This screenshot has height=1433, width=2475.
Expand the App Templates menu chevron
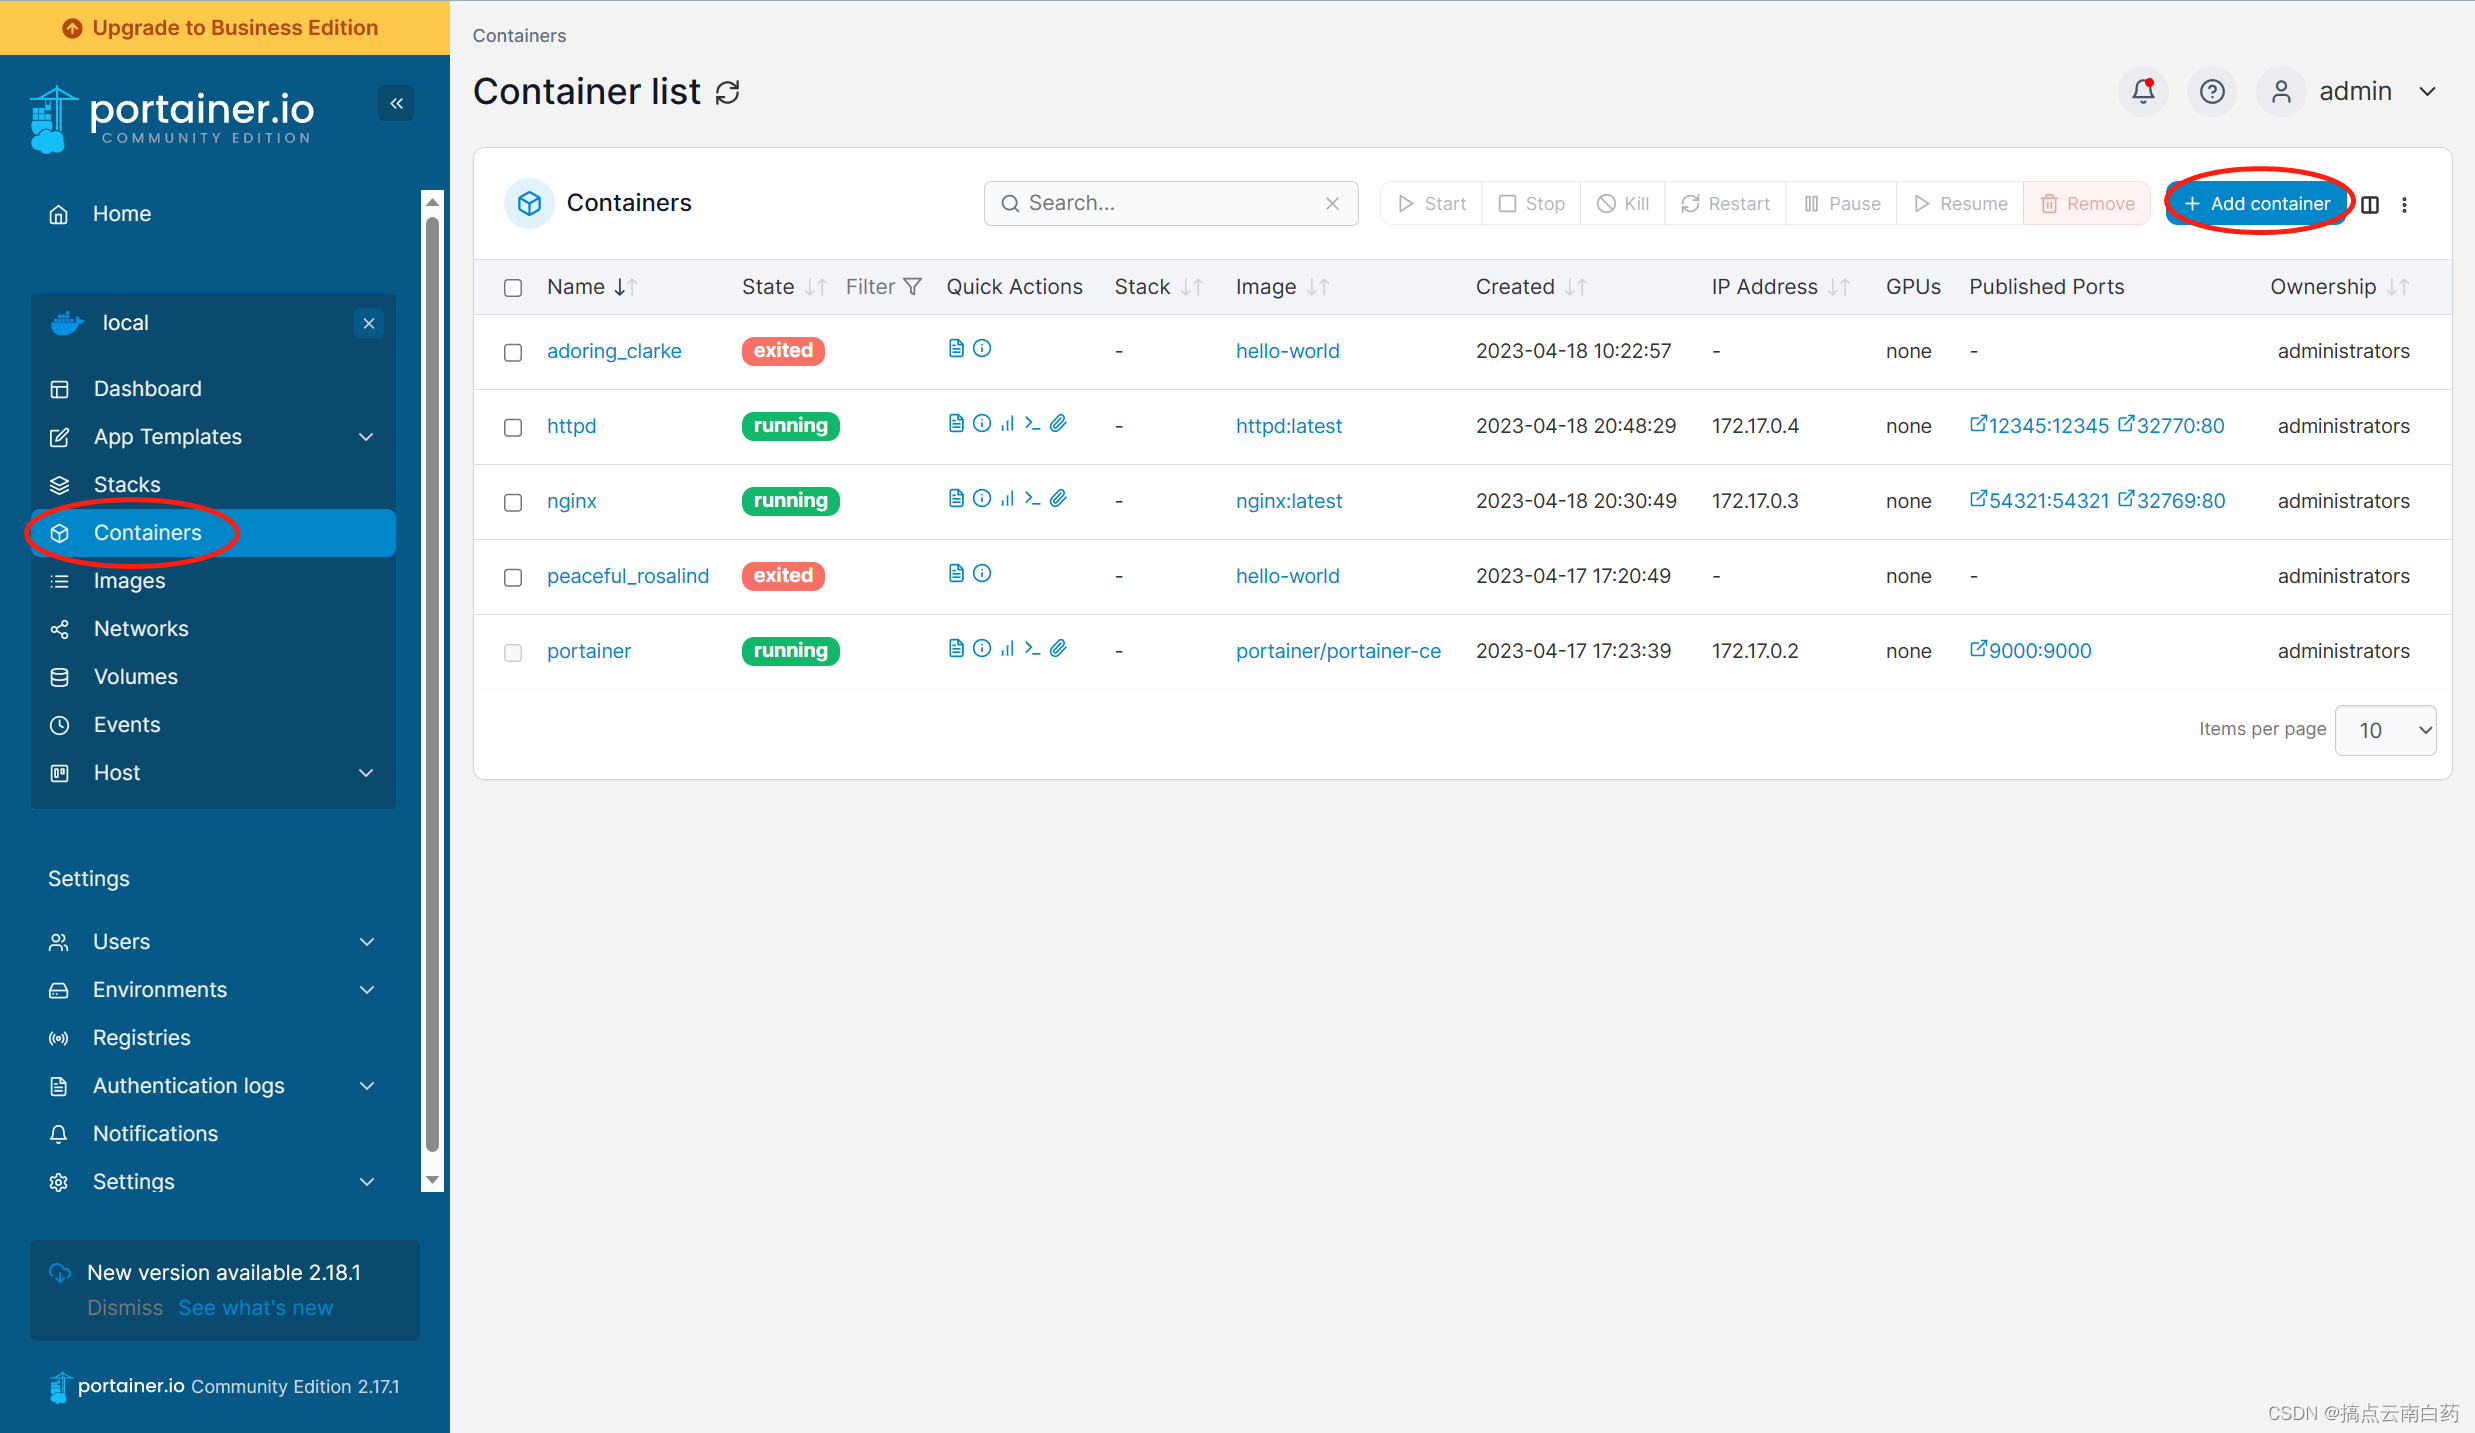pyautogui.click(x=366, y=437)
